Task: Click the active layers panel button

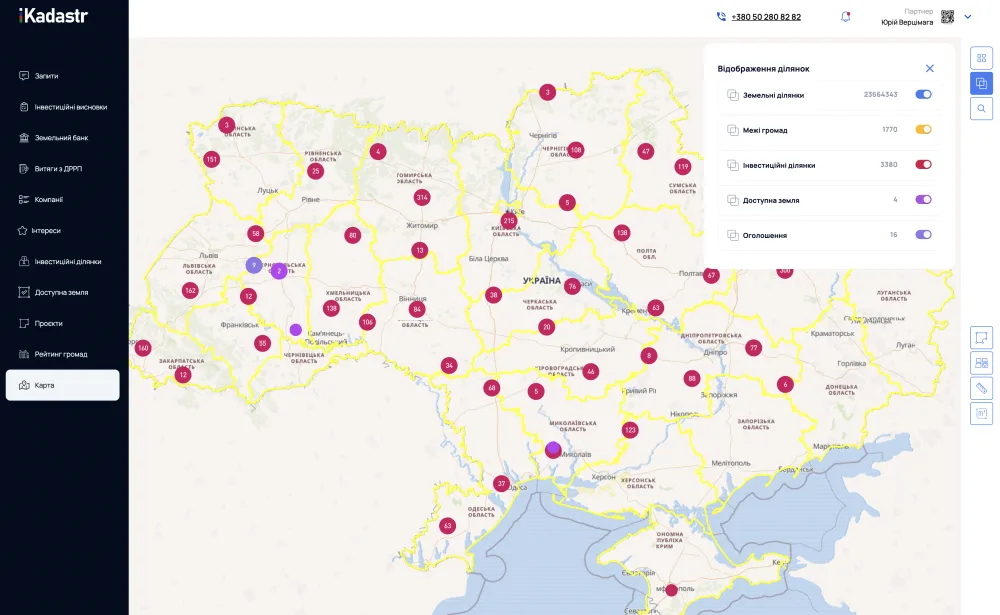Action: [981, 83]
